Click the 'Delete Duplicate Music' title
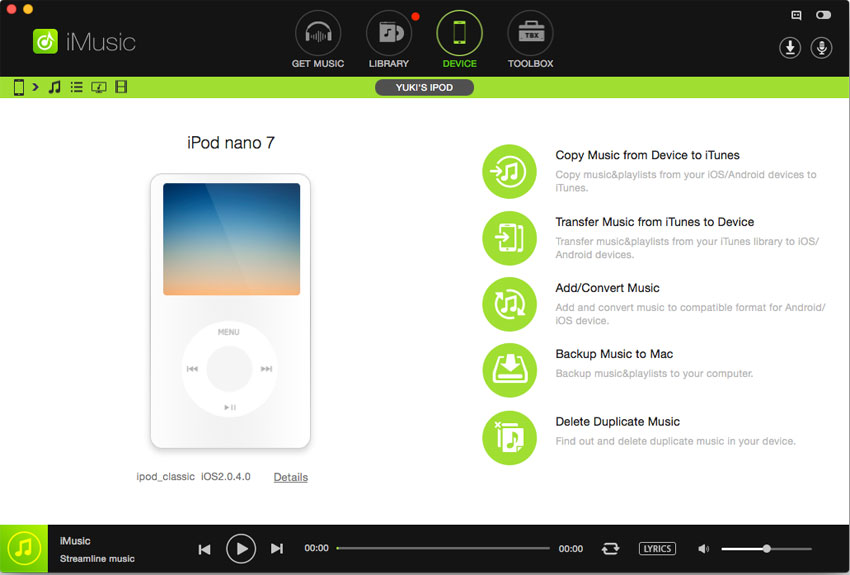Screen dimensions: 850x575 [617, 422]
